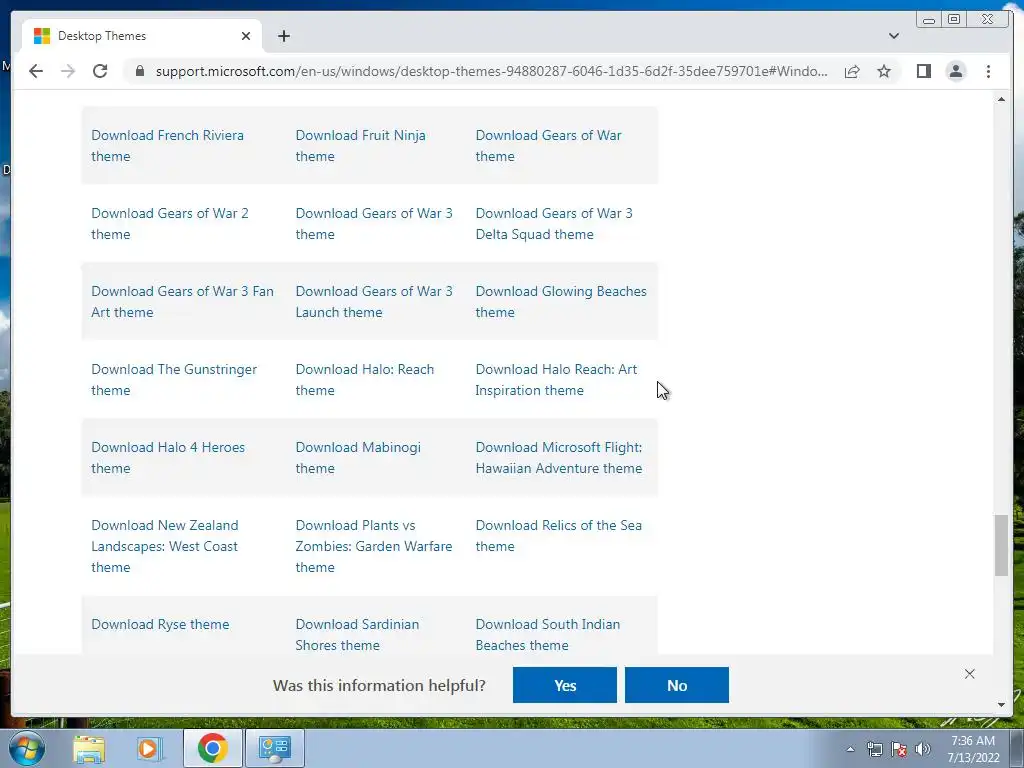View site security lock info
This screenshot has width=1024, height=768.
pyautogui.click(x=140, y=71)
